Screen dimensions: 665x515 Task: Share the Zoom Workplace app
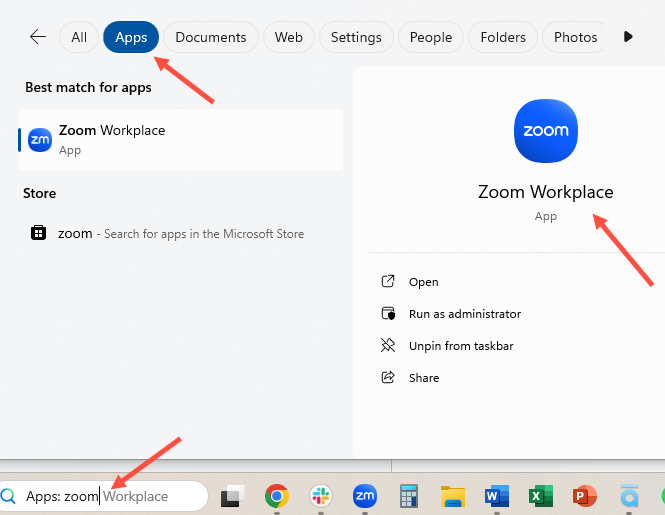[x=424, y=378]
